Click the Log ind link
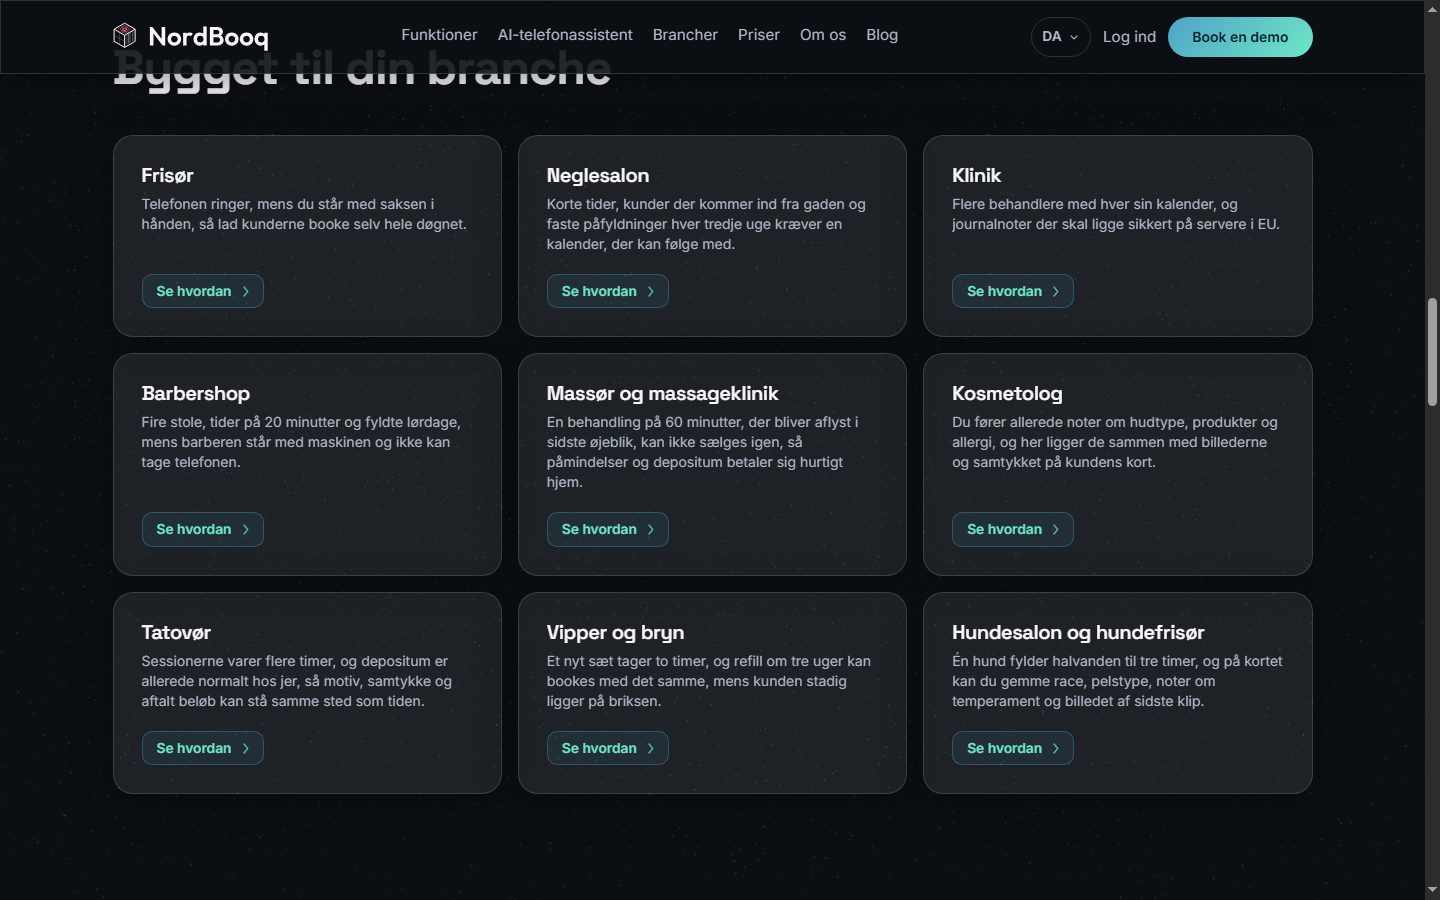 click(1129, 37)
